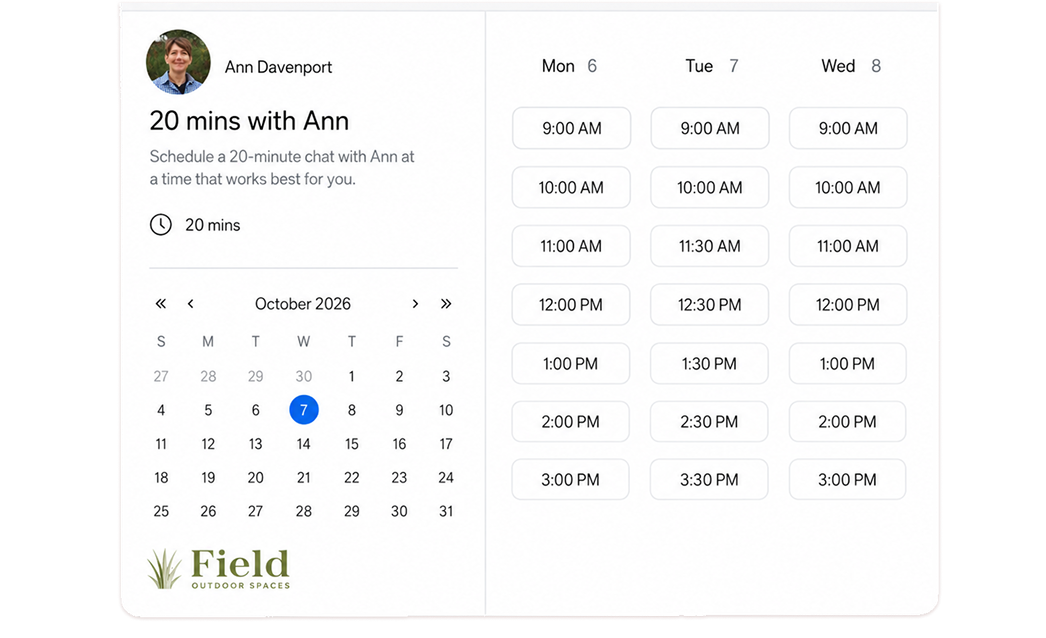Select October 16 in the calendar
The image size is (1046, 638).
(x=399, y=444)
